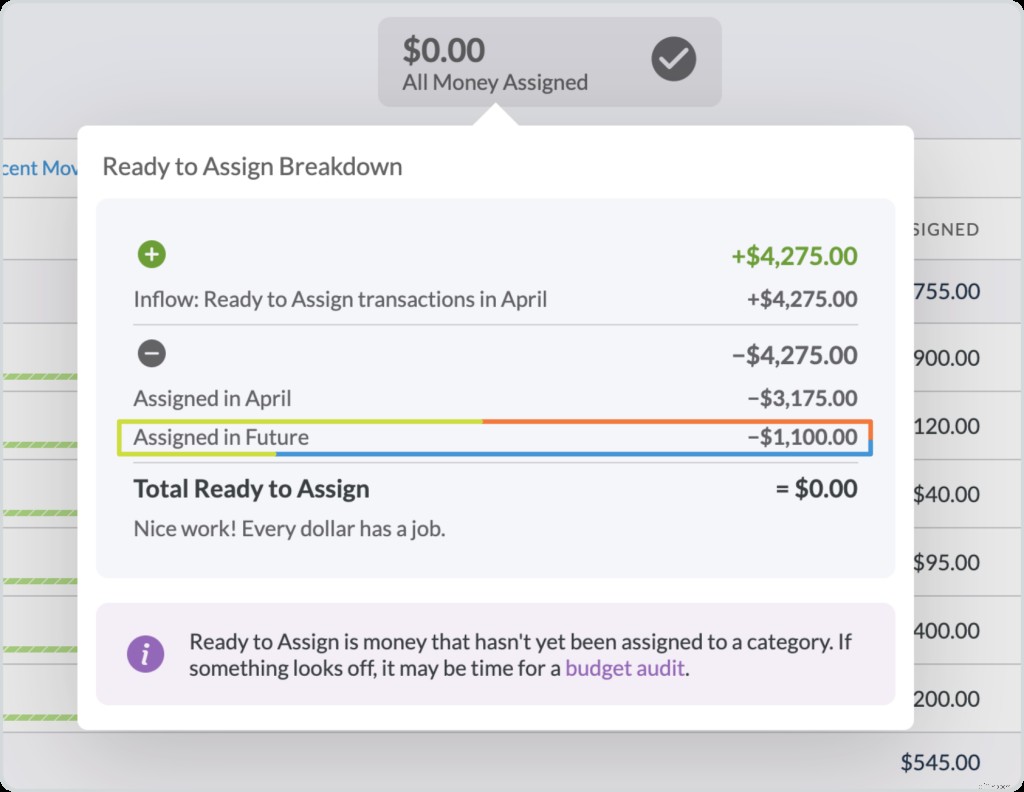Click the Total Ready to Assign label
This screenshot has height=792, width=1024.
point(251,489)
